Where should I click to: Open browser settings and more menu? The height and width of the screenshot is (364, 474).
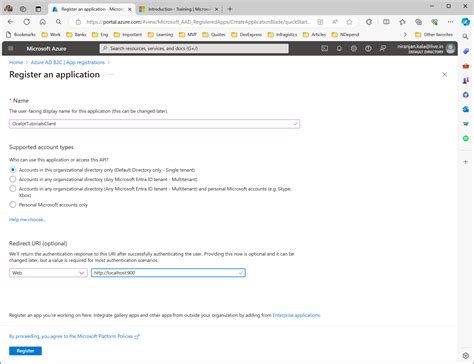coord(450,22)
